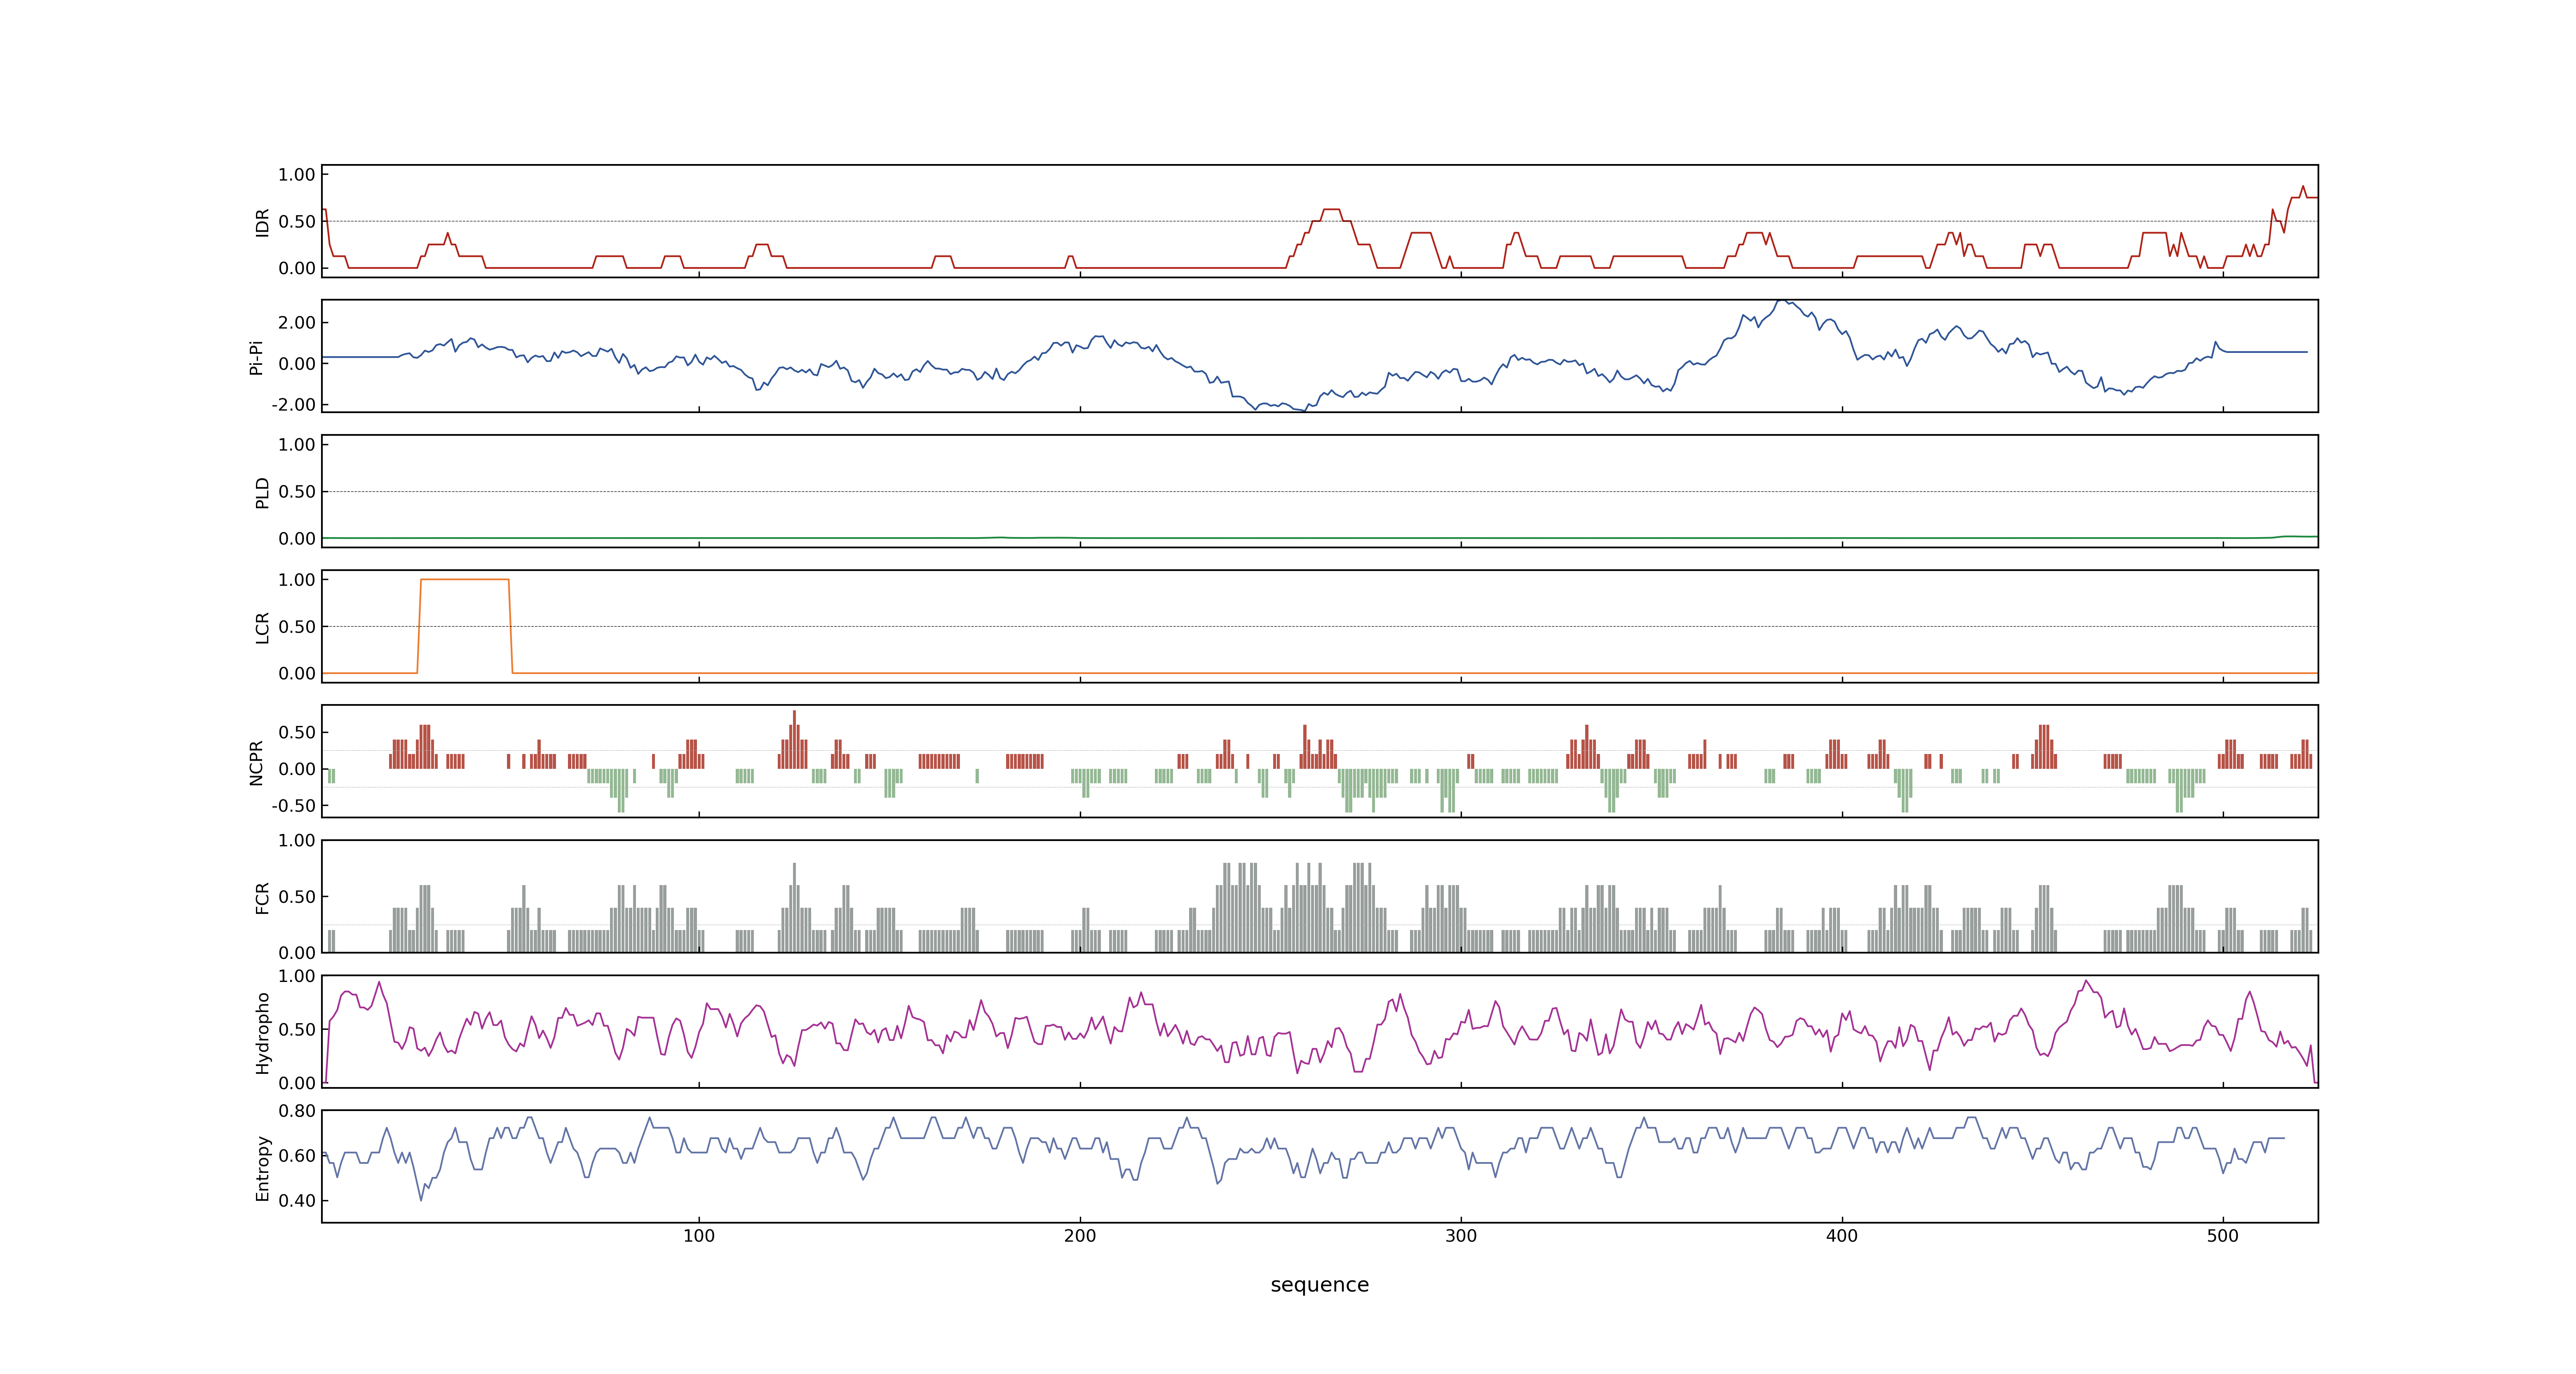The width and height of the screenshot is (2576, 1374).
Task: Click the 1.00 tick of IDR axis
Action: 297,175
